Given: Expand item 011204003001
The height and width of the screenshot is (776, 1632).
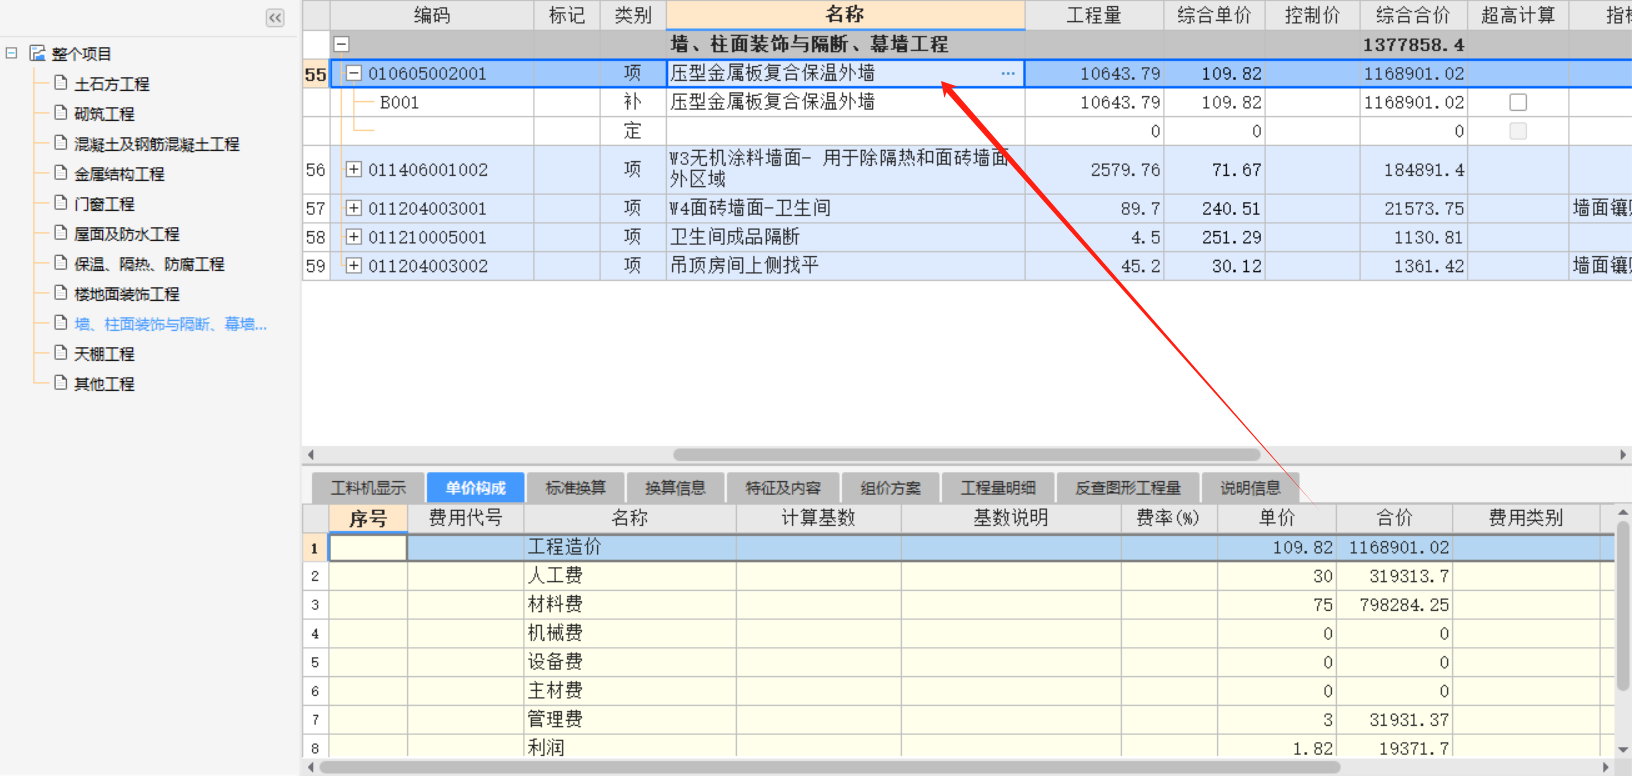Looking at the screenshot, I should point(353,208).
